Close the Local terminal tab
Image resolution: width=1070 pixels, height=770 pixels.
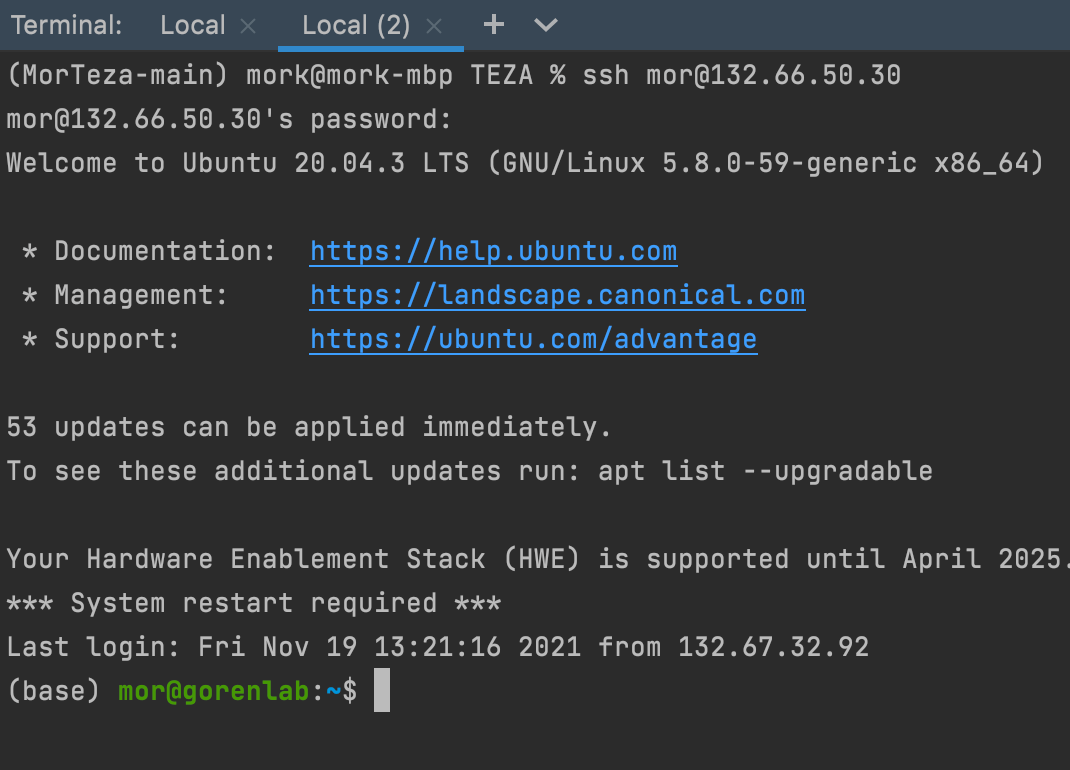pos(248,26)
